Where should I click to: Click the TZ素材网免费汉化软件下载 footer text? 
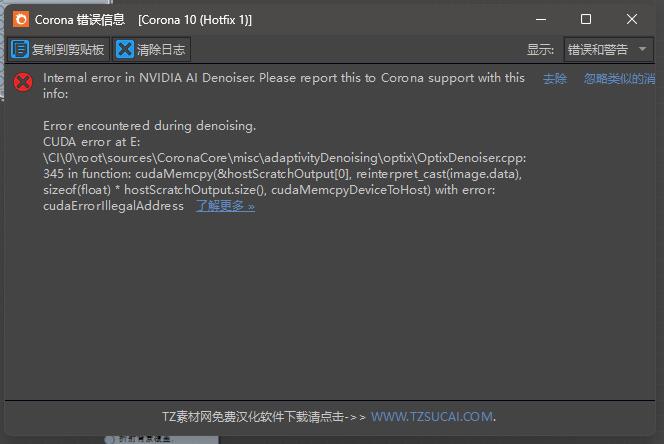253,417
